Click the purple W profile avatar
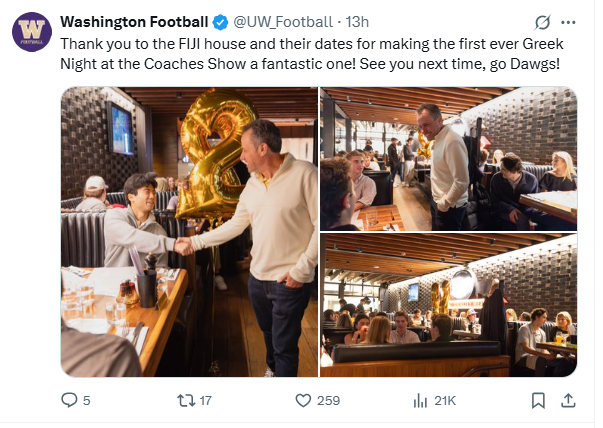Image resolution: width=603 pixels, height=428 pixels. click(x=32, y=33)
